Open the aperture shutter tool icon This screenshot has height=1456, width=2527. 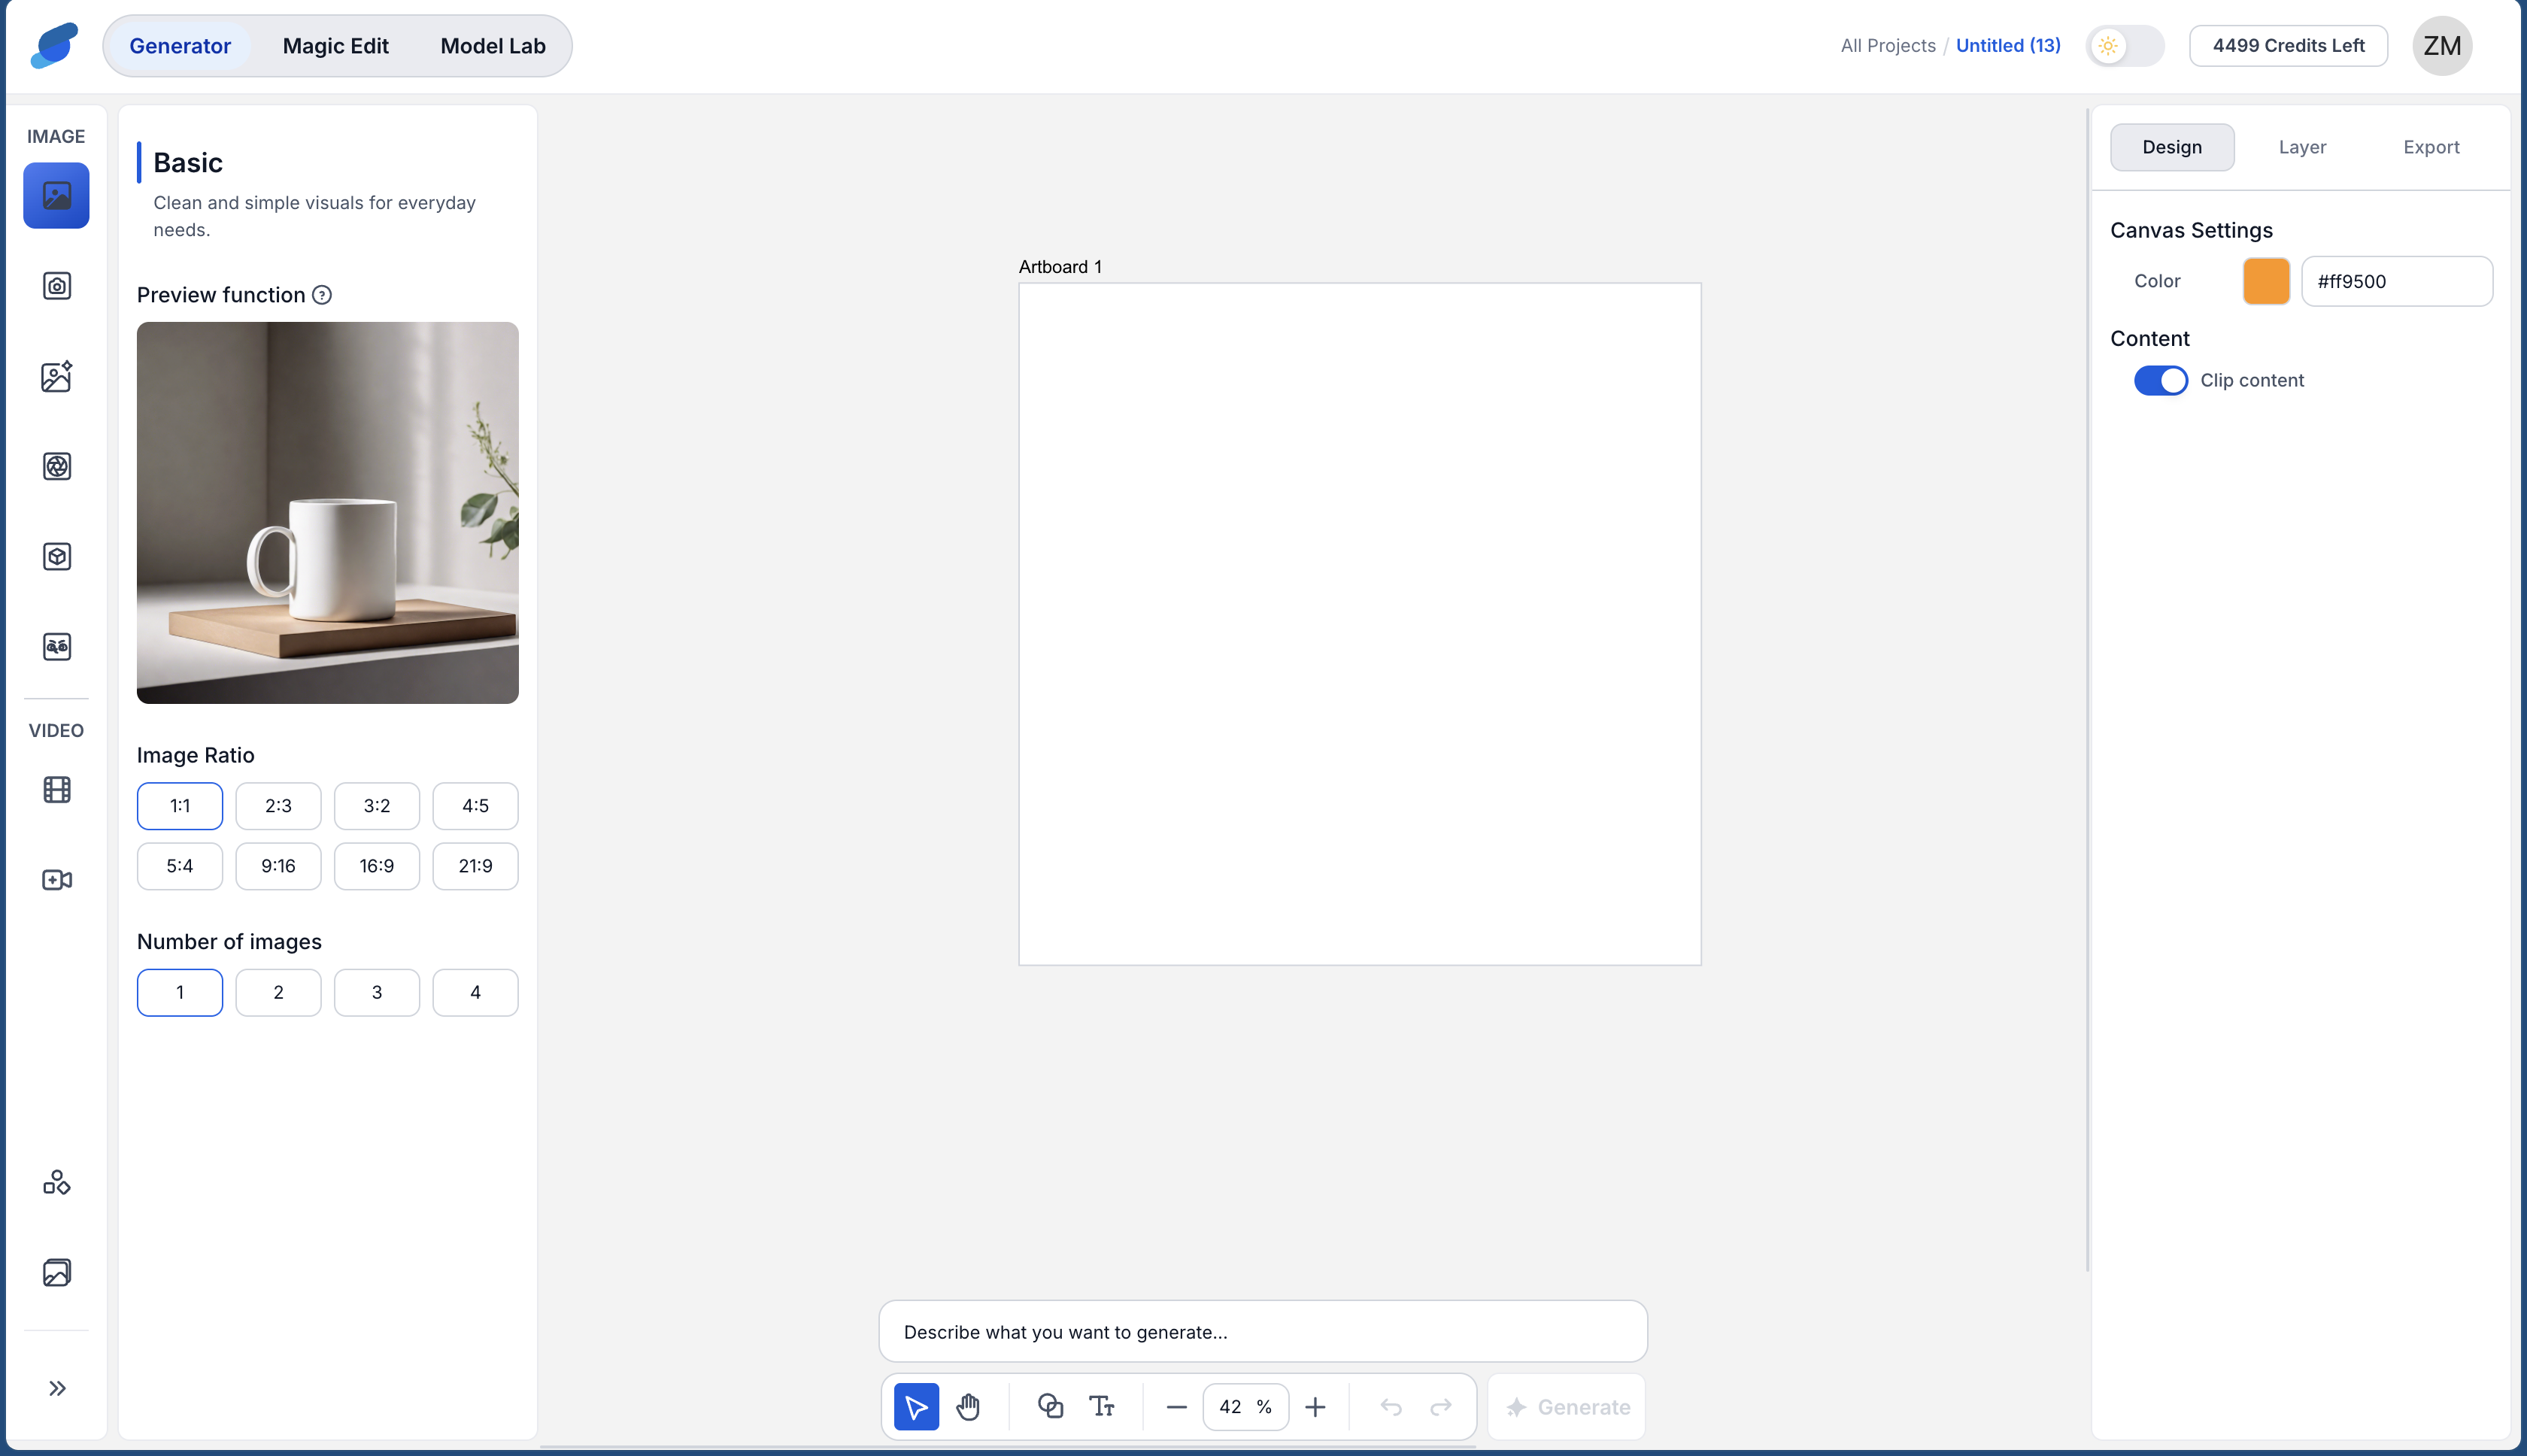57,466
